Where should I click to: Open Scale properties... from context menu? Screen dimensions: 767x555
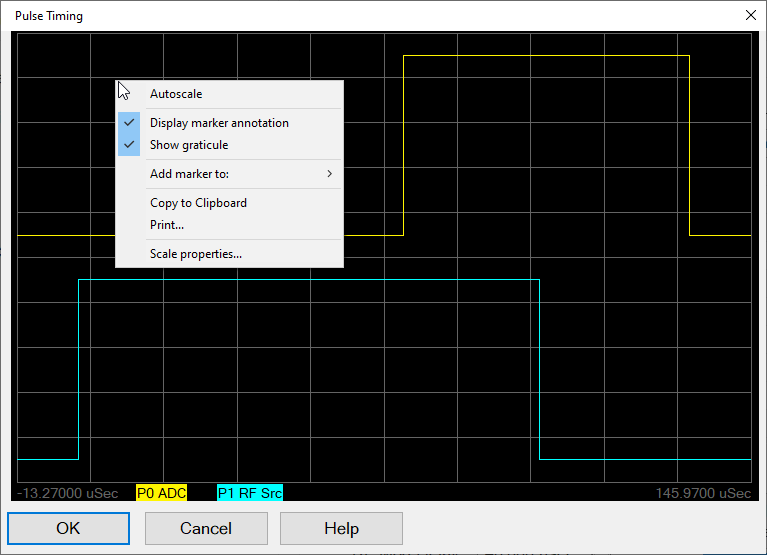click(196, 254)
